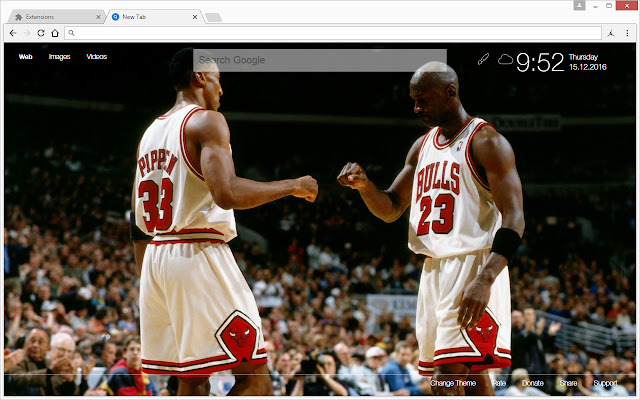Click the Change Theme link
640x400 pixels.
[453, 383]
